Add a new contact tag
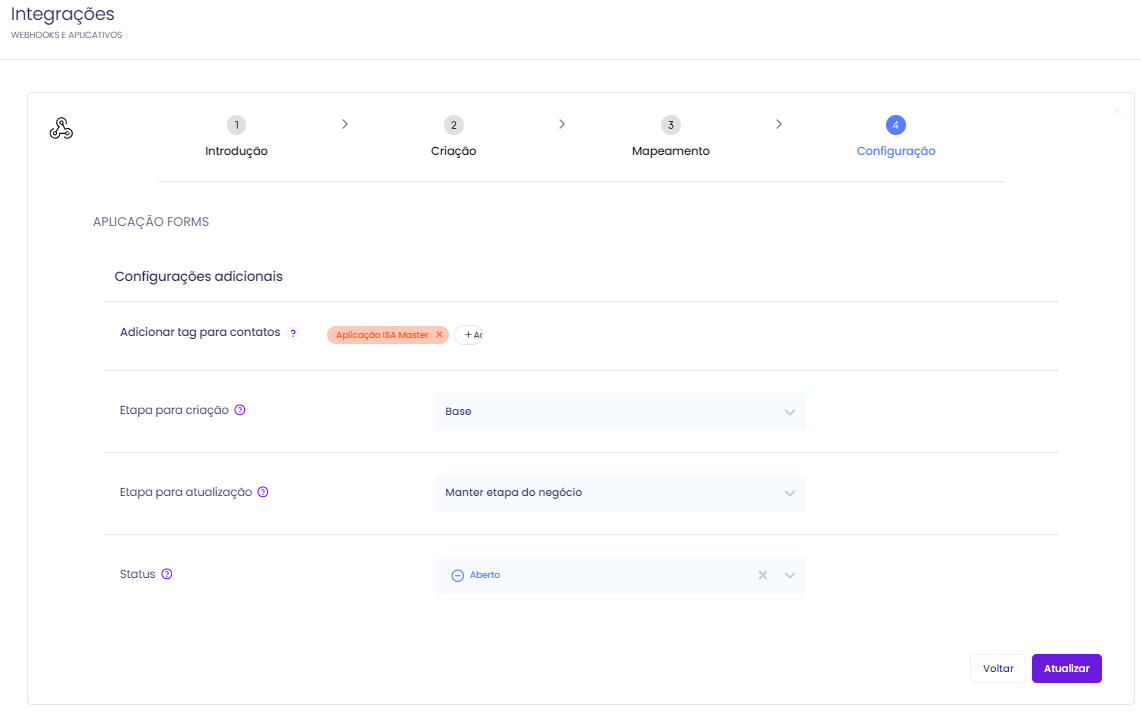1141x725 pixels. [x=470, y=335]
